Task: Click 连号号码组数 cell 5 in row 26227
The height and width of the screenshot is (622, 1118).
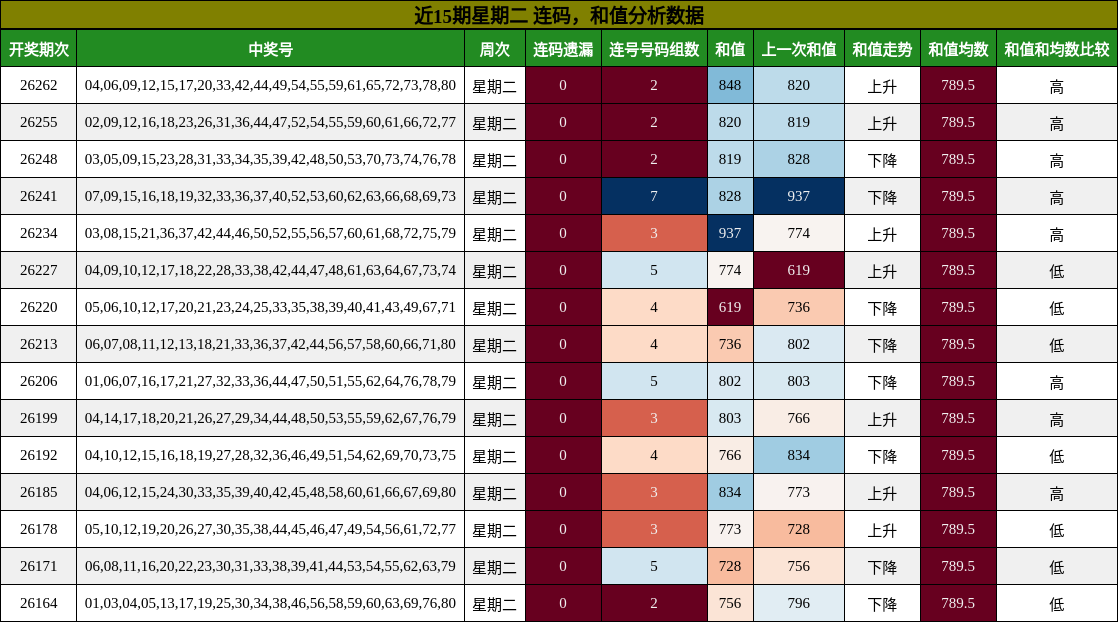Action: click(655, 270)
